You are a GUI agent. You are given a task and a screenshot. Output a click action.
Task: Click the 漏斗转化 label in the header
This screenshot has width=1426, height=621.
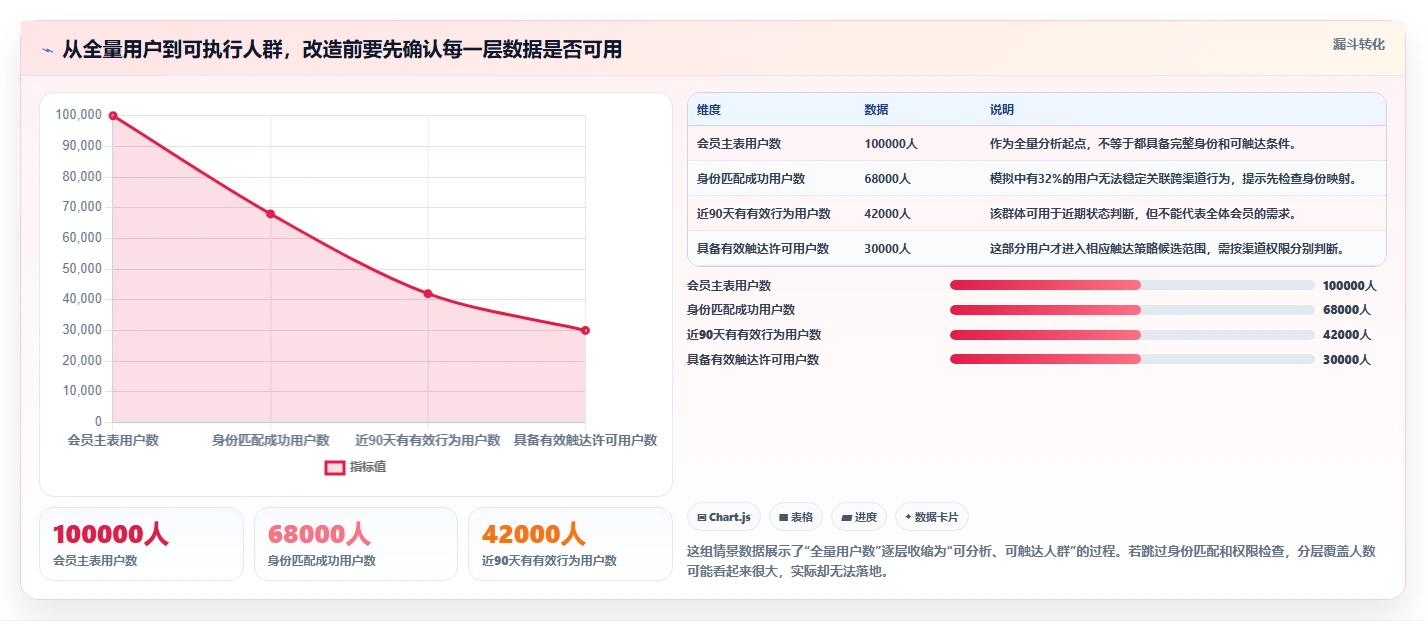click(x=1359, y=44)
